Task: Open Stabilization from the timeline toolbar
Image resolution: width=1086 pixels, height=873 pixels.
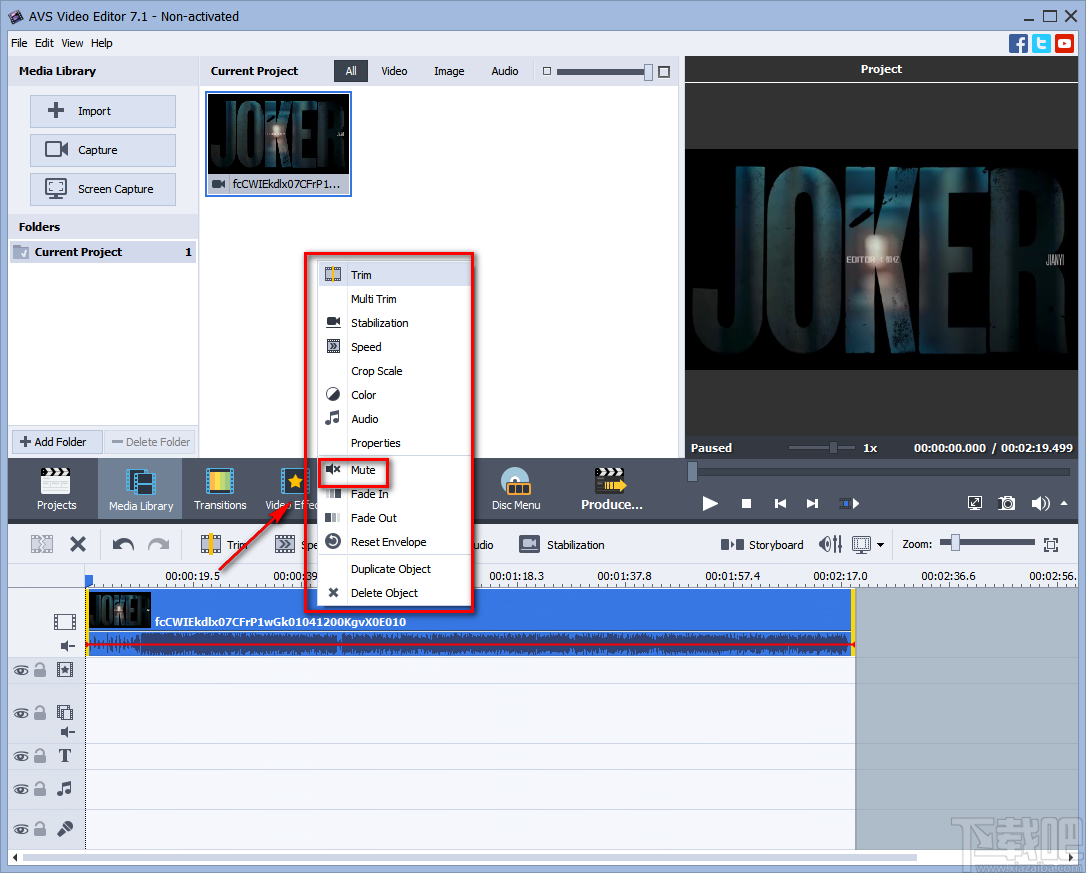Action: (x=562, y=545)
